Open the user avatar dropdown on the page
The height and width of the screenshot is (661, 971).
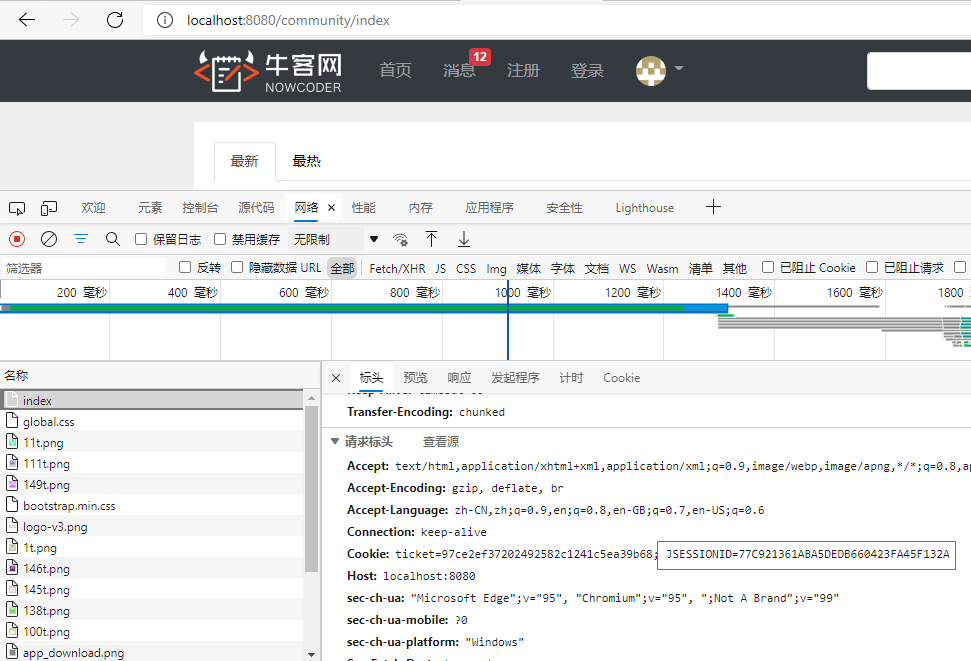660,70
